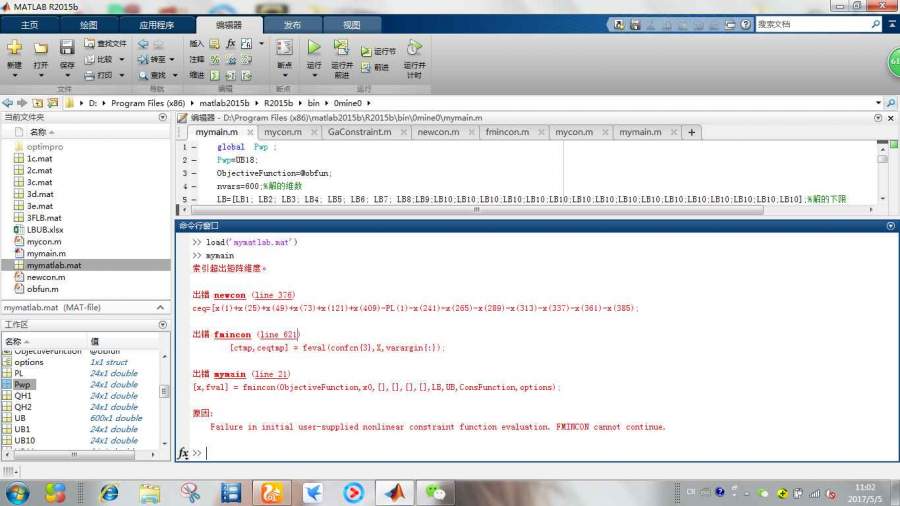Open the Open (打开) dropdown arrow

pyautogui.click(x=41, y=76)
